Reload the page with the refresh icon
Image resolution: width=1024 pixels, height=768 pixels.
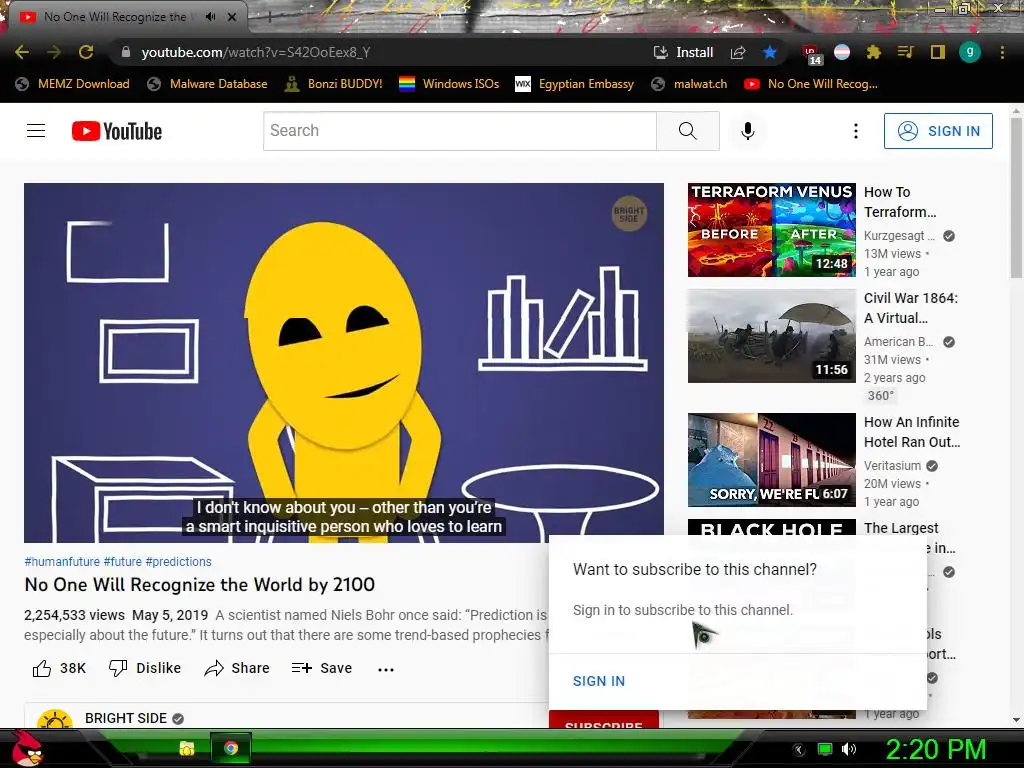click(x=86, y=52)
